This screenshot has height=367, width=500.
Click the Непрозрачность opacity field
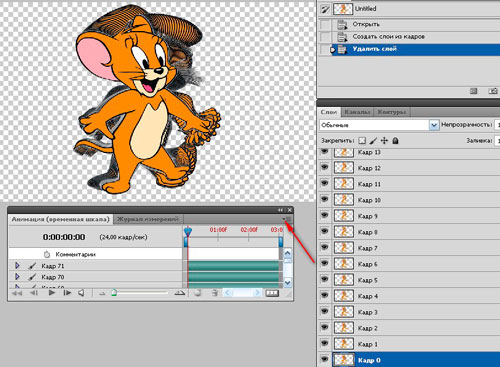click(497, 125)
